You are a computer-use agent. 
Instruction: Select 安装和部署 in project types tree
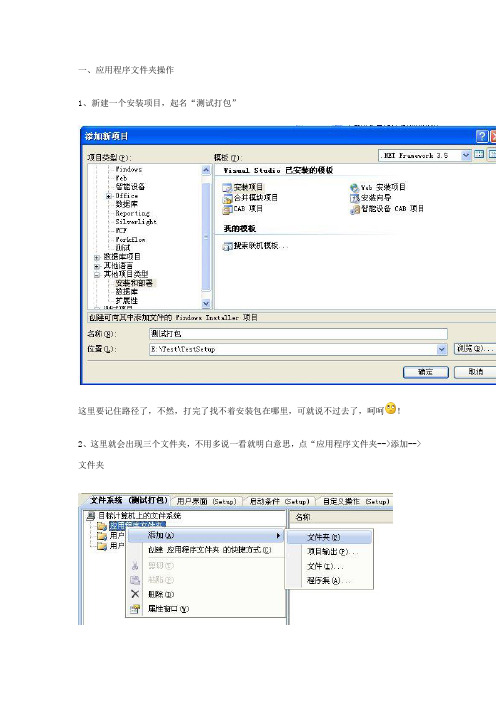[x=134, y=283]
